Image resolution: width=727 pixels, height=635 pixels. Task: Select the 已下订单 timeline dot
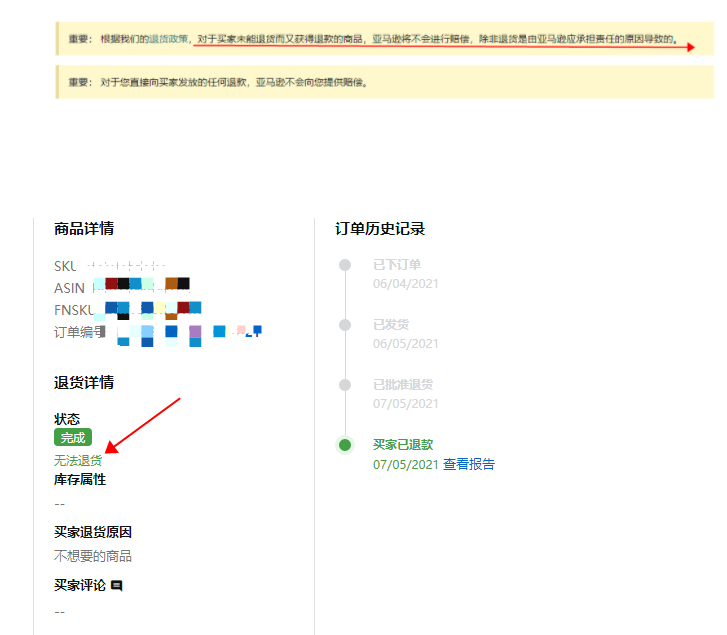pyautogui.click(x=345, y=265)
